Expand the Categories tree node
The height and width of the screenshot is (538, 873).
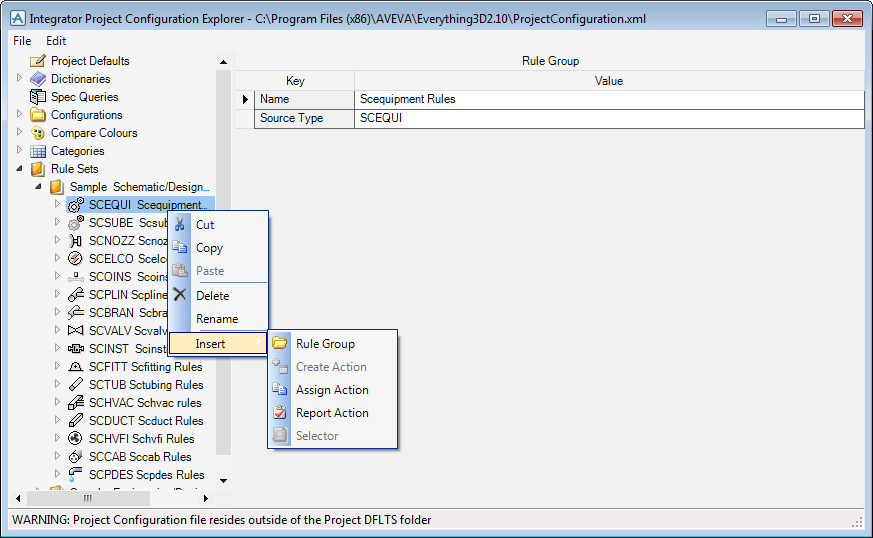(x=19, y=150)
